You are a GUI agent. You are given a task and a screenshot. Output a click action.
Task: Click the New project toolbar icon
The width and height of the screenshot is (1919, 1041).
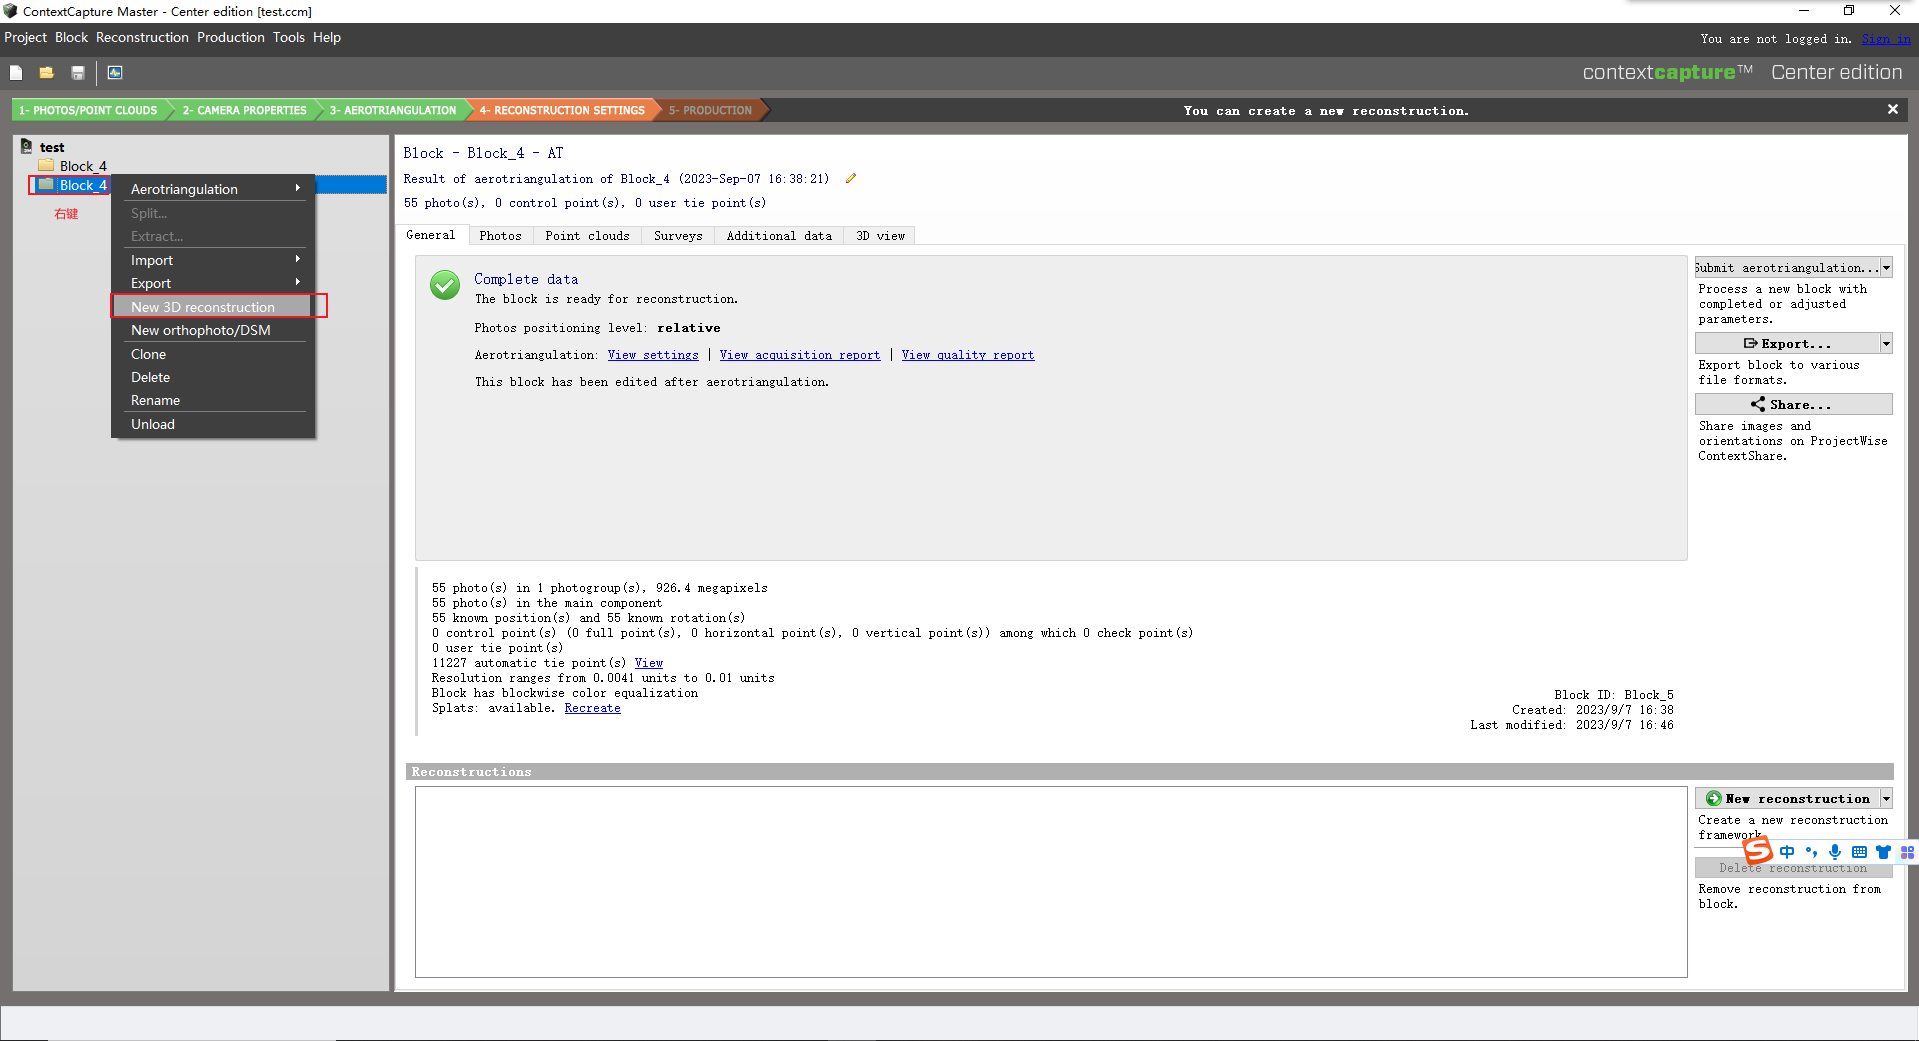pyautogui.click(x=16, y=72)
